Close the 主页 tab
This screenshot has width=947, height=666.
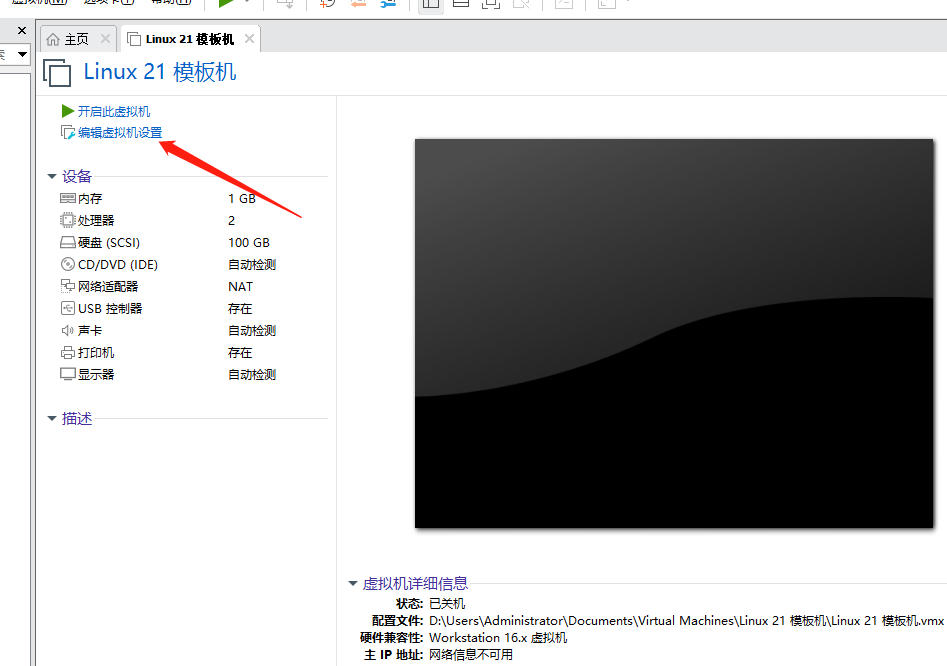tap(105, 39)
